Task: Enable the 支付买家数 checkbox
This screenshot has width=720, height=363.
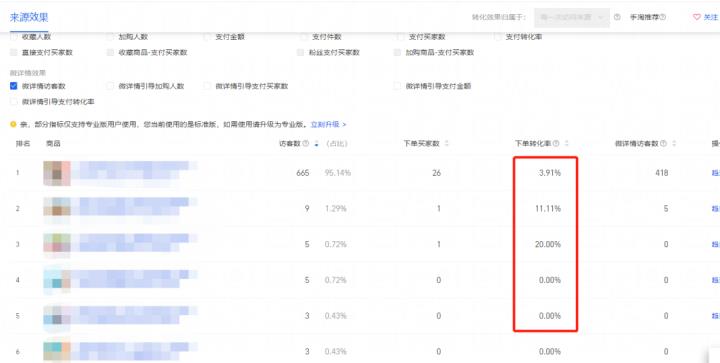Action: (x=400, y=37)
